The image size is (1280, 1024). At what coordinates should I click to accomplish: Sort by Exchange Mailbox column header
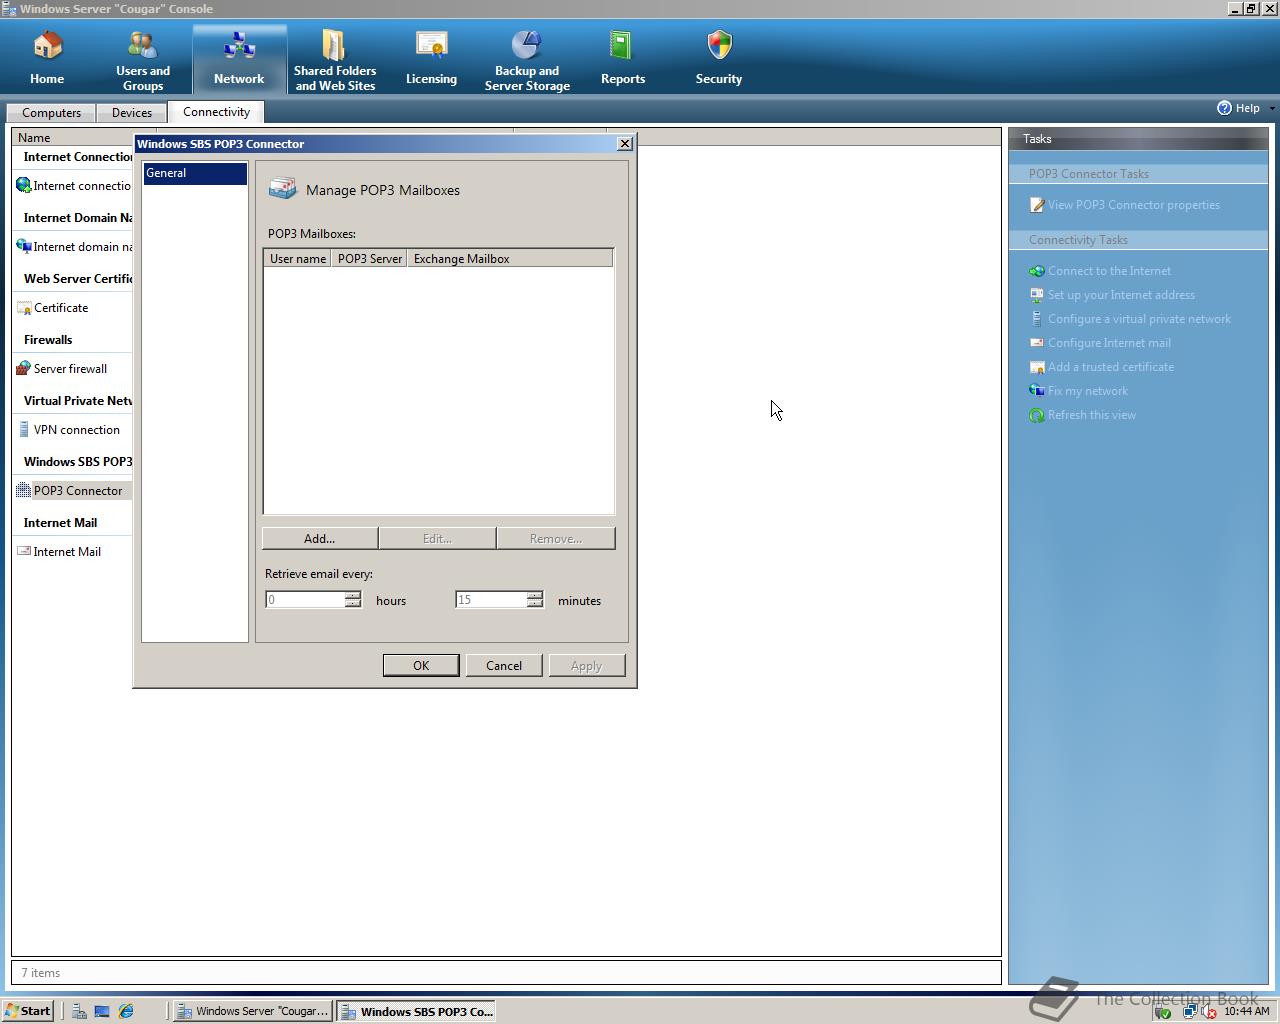pyautogui.click(x=510, y=258)
